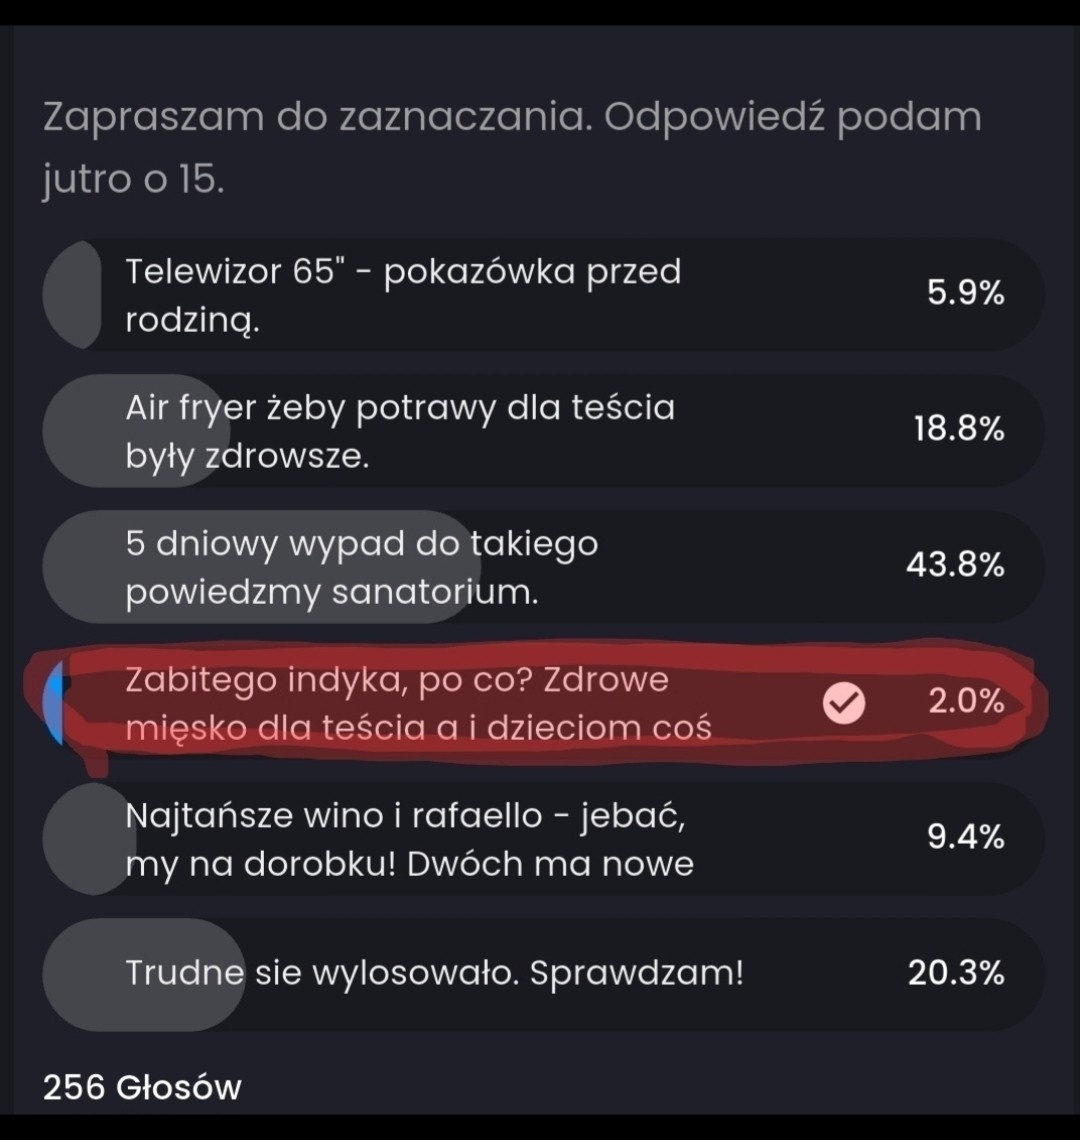Screen dimensions: 1080x1140
Task: Click "jutro o 15." in the poll heading
Action: 134,180
